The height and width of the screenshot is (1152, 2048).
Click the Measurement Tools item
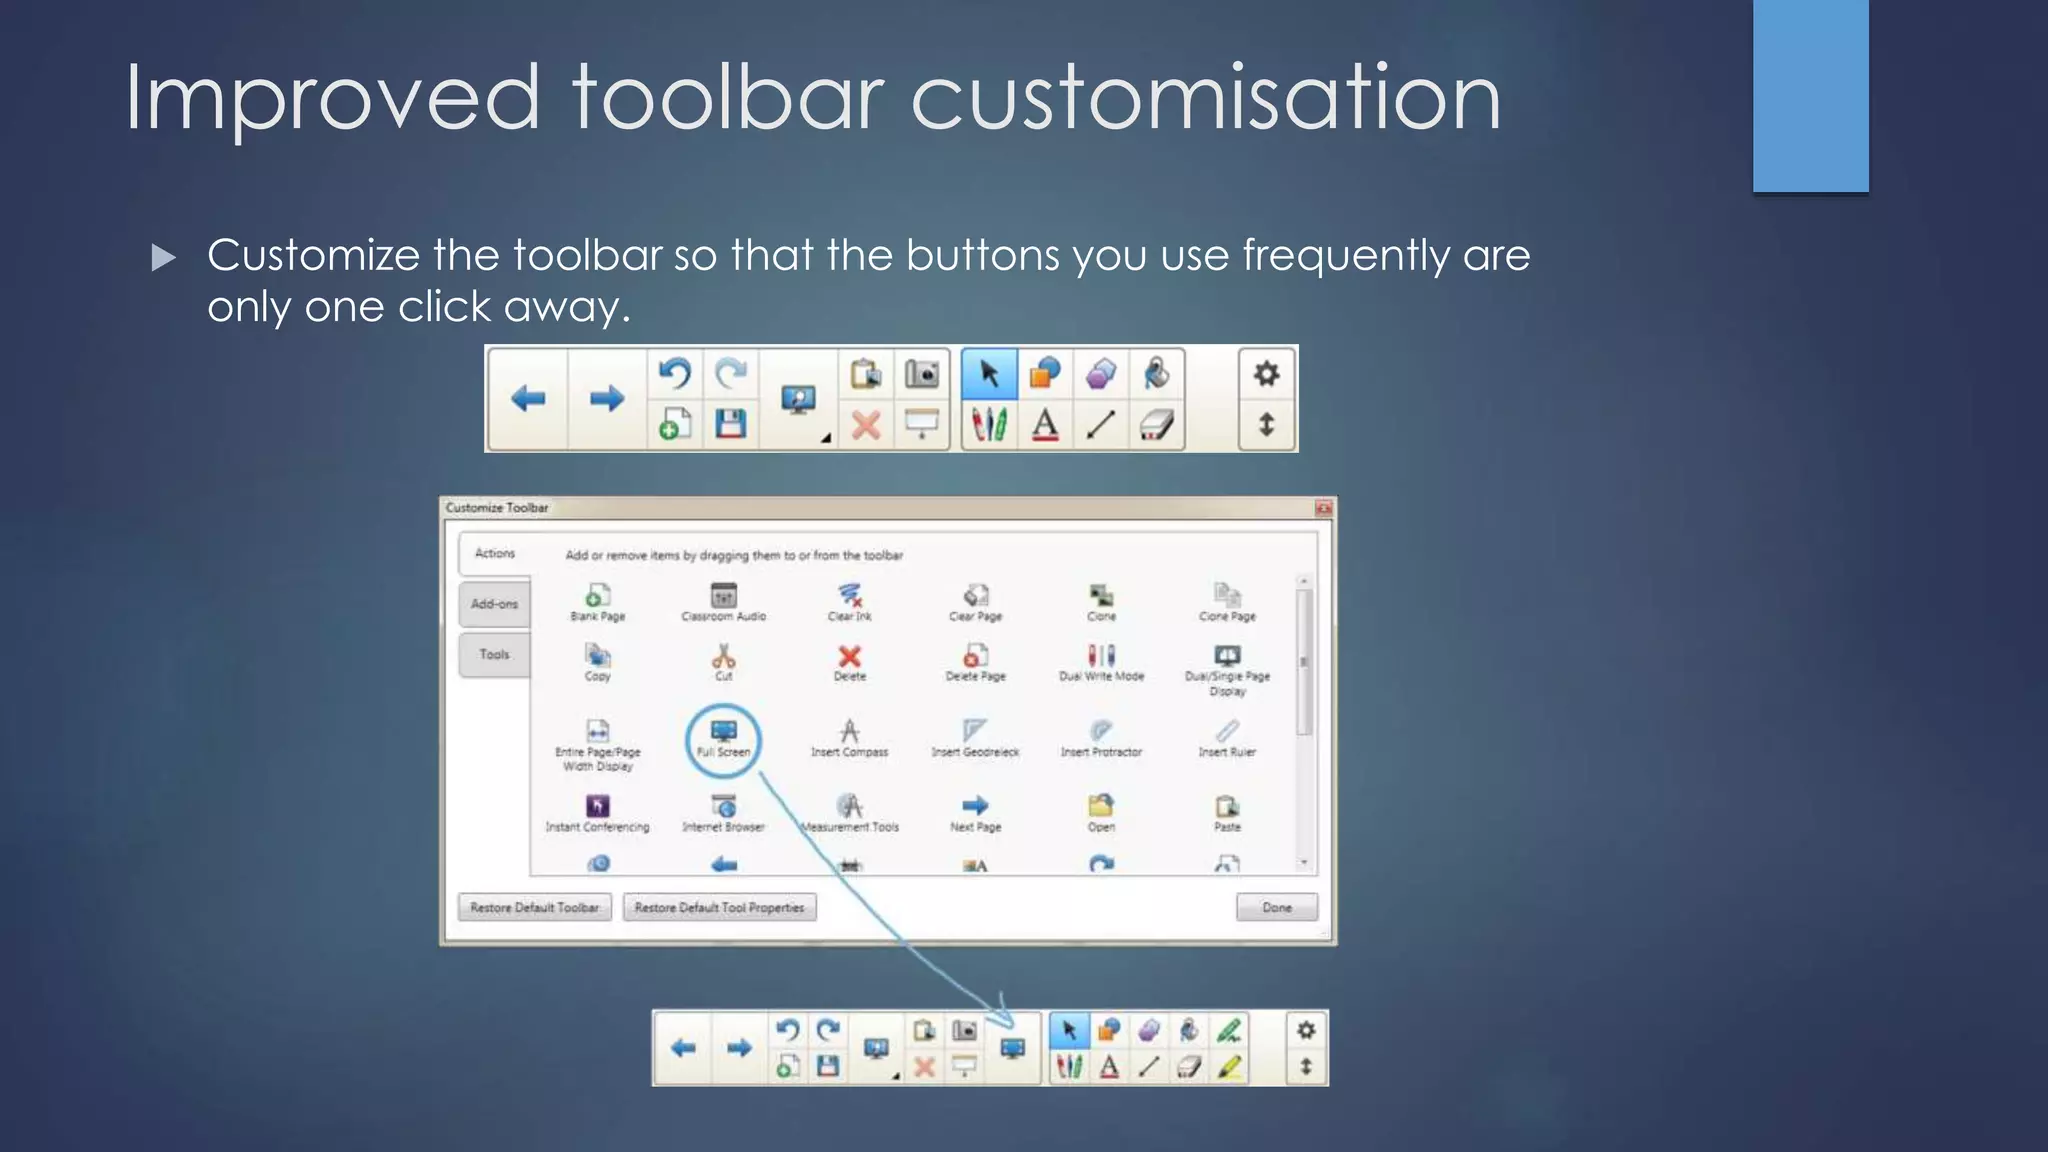[x=850, y=814]
